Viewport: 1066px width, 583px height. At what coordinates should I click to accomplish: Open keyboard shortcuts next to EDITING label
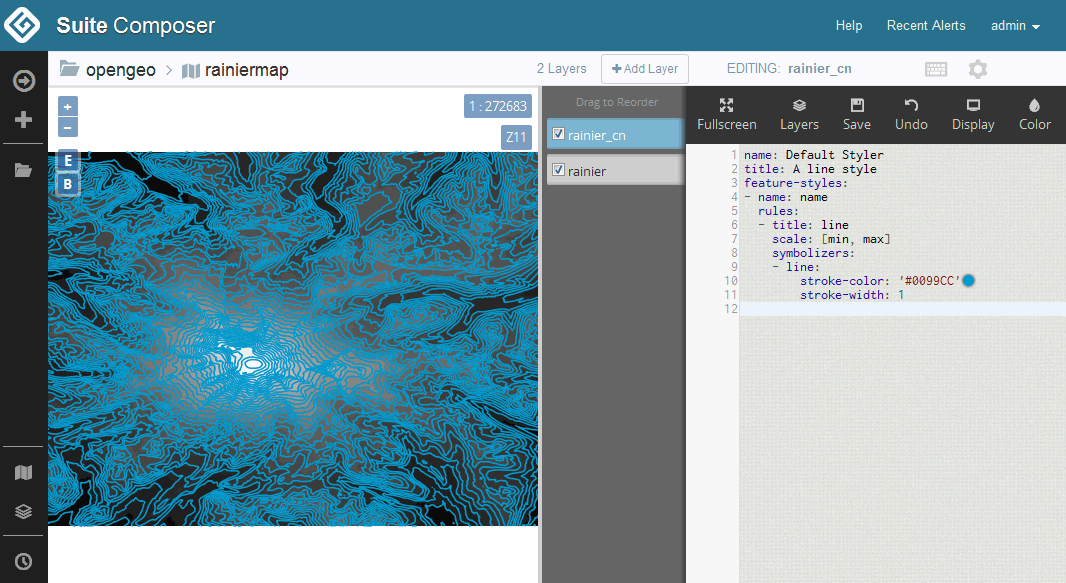(x=936, y=69)
